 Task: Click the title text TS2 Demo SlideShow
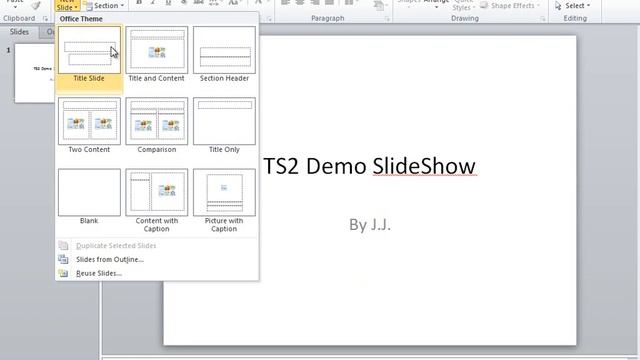(369, 166)
